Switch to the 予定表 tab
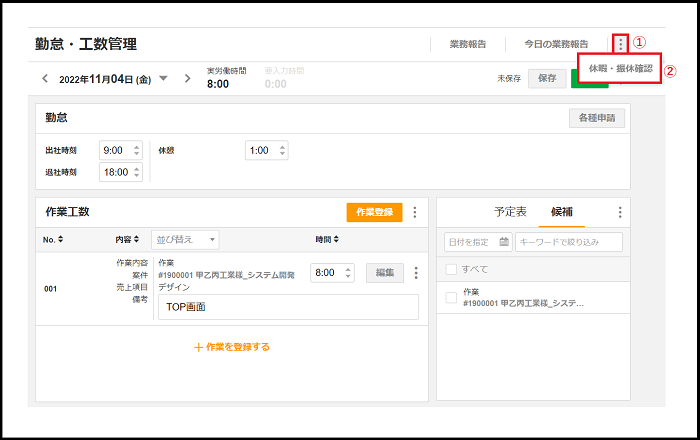700x440 pixels. point(510,212)
